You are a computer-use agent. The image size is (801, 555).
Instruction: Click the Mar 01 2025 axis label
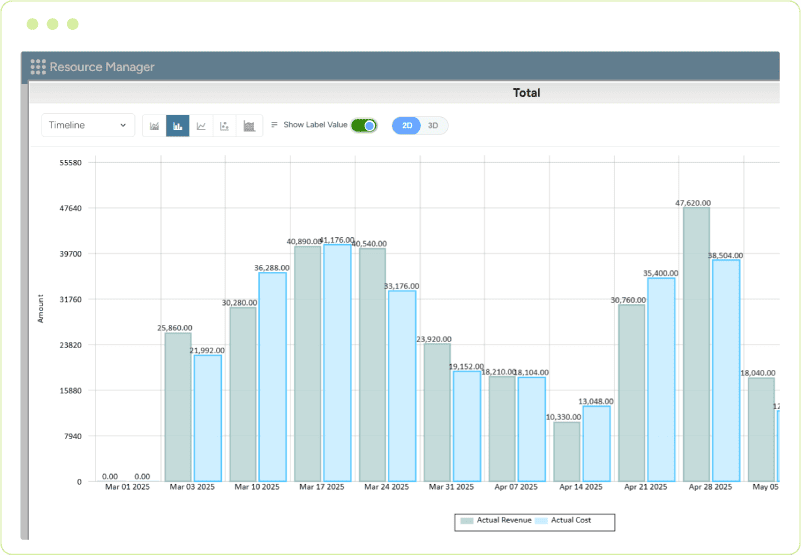(x=127, y=487)
